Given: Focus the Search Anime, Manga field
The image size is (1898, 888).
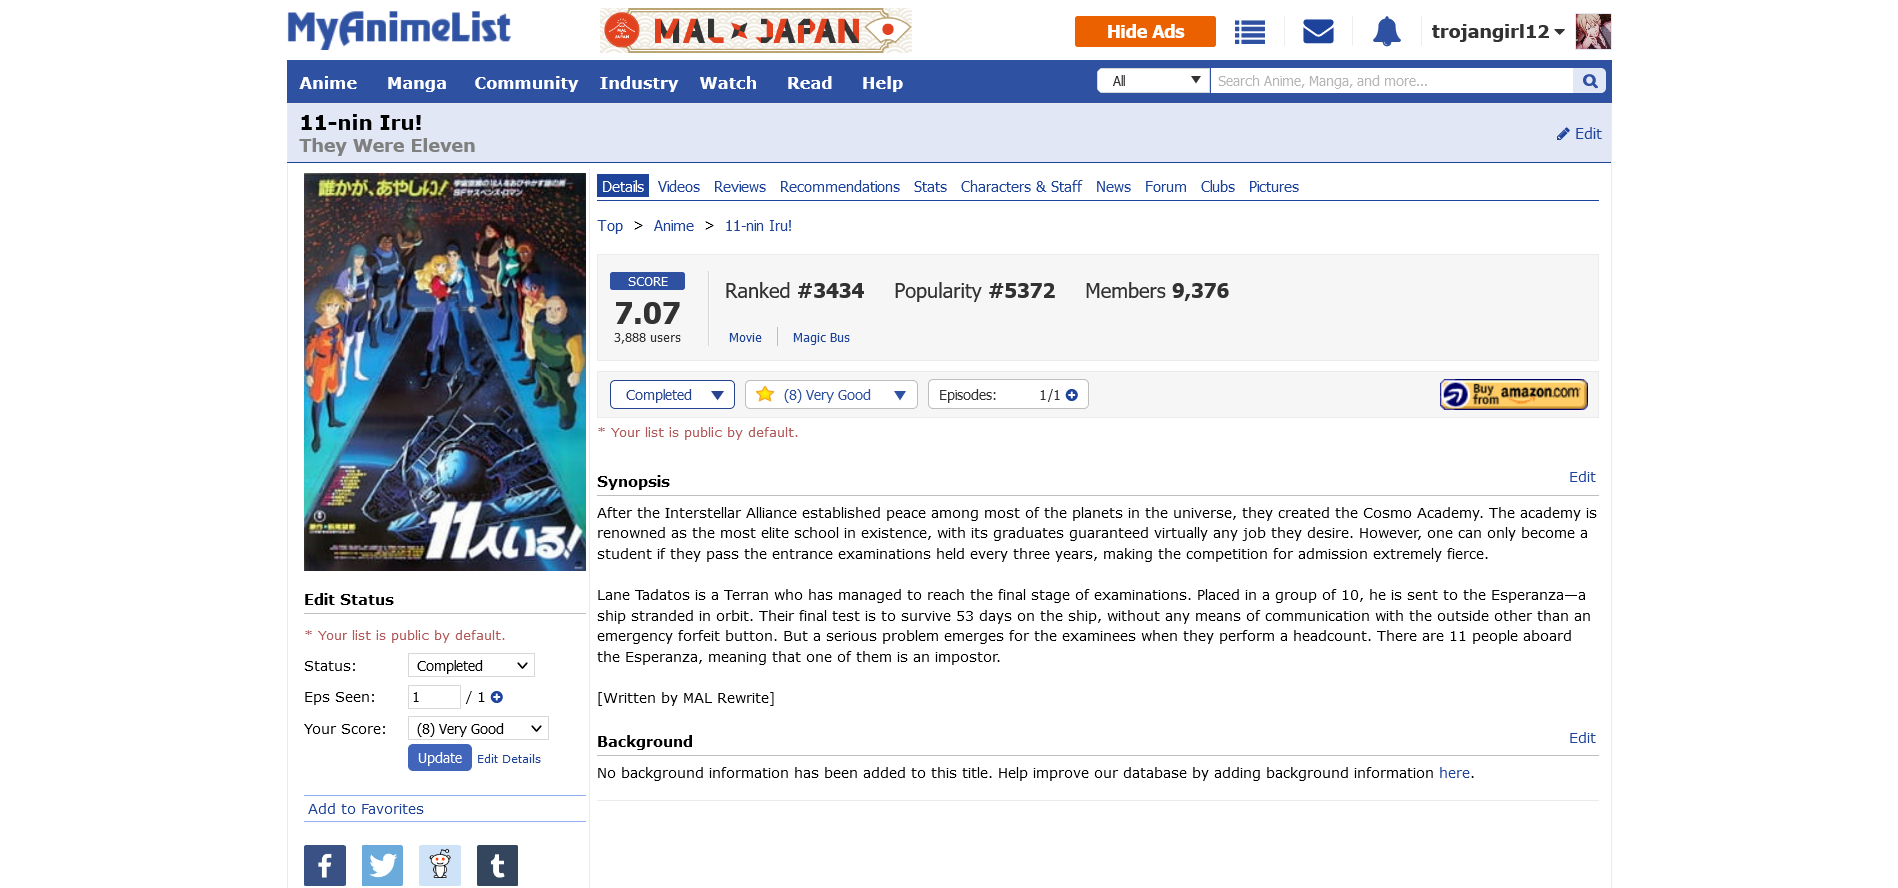Looking at the screenshot, I should [x=1391, y=81].
